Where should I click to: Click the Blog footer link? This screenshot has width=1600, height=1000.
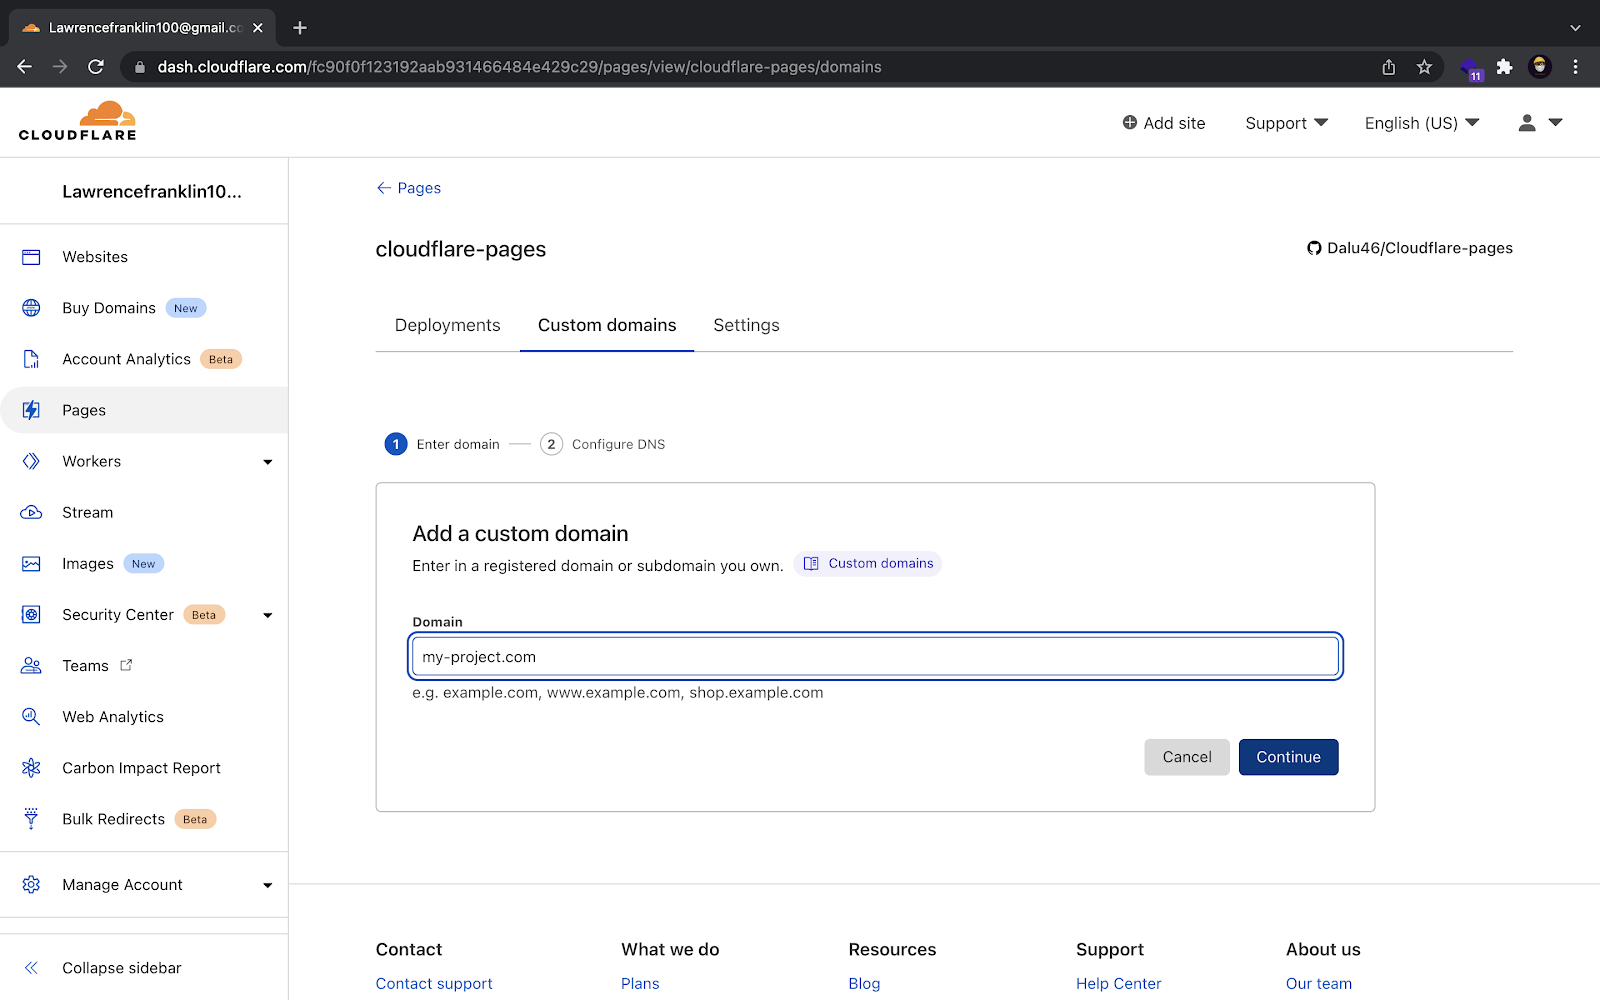(864, 984)
